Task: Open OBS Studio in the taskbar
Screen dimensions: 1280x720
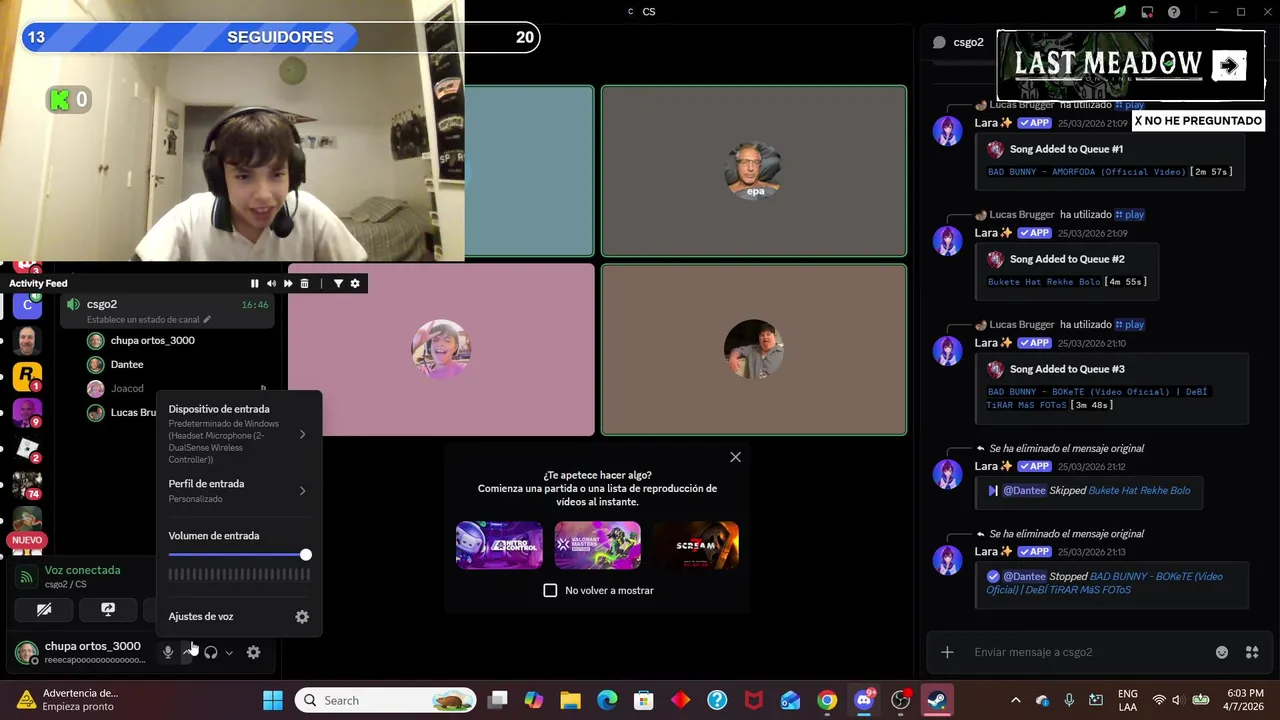Action: point(901,700)
